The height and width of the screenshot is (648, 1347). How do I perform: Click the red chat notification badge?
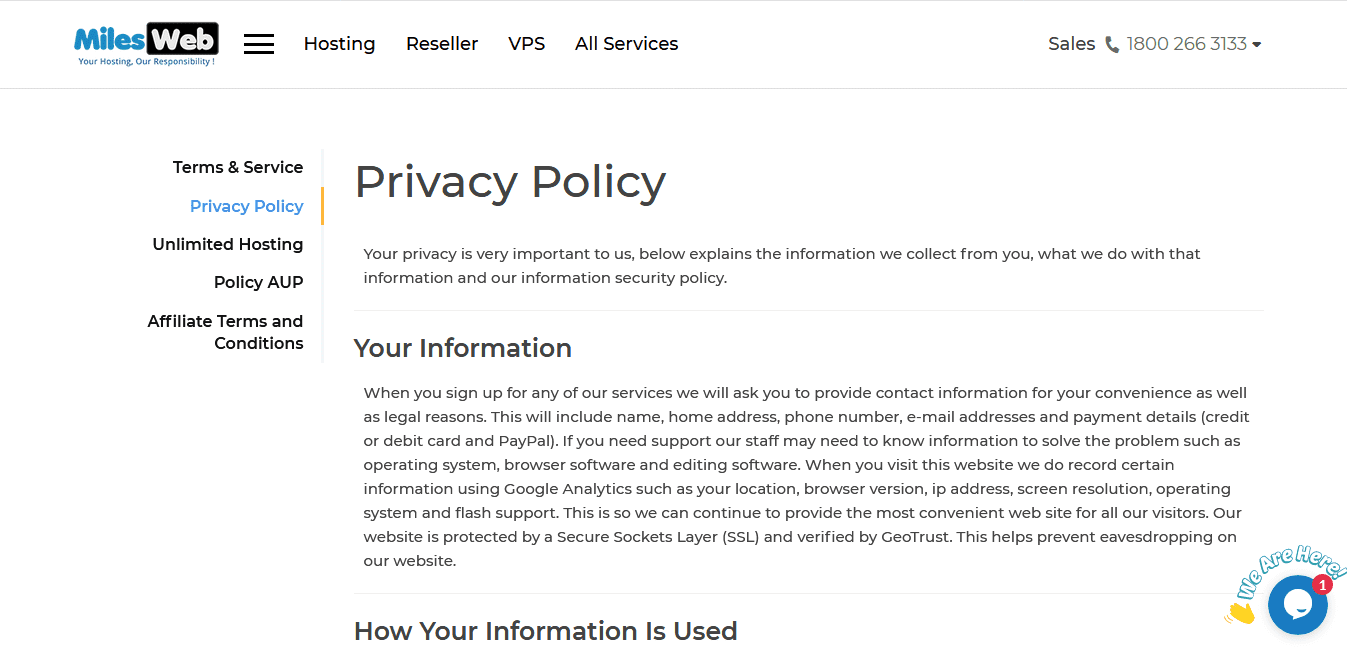(1322, 585)
